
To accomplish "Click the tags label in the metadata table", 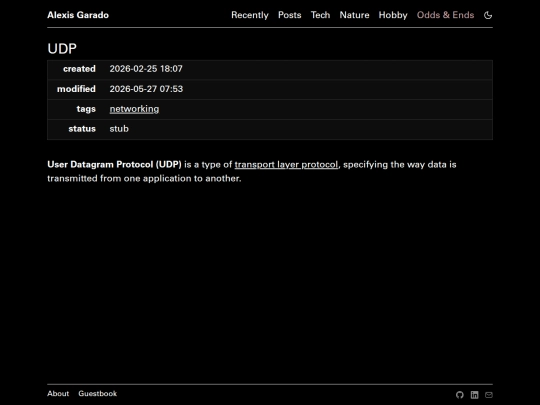I will tap(86, 109).
